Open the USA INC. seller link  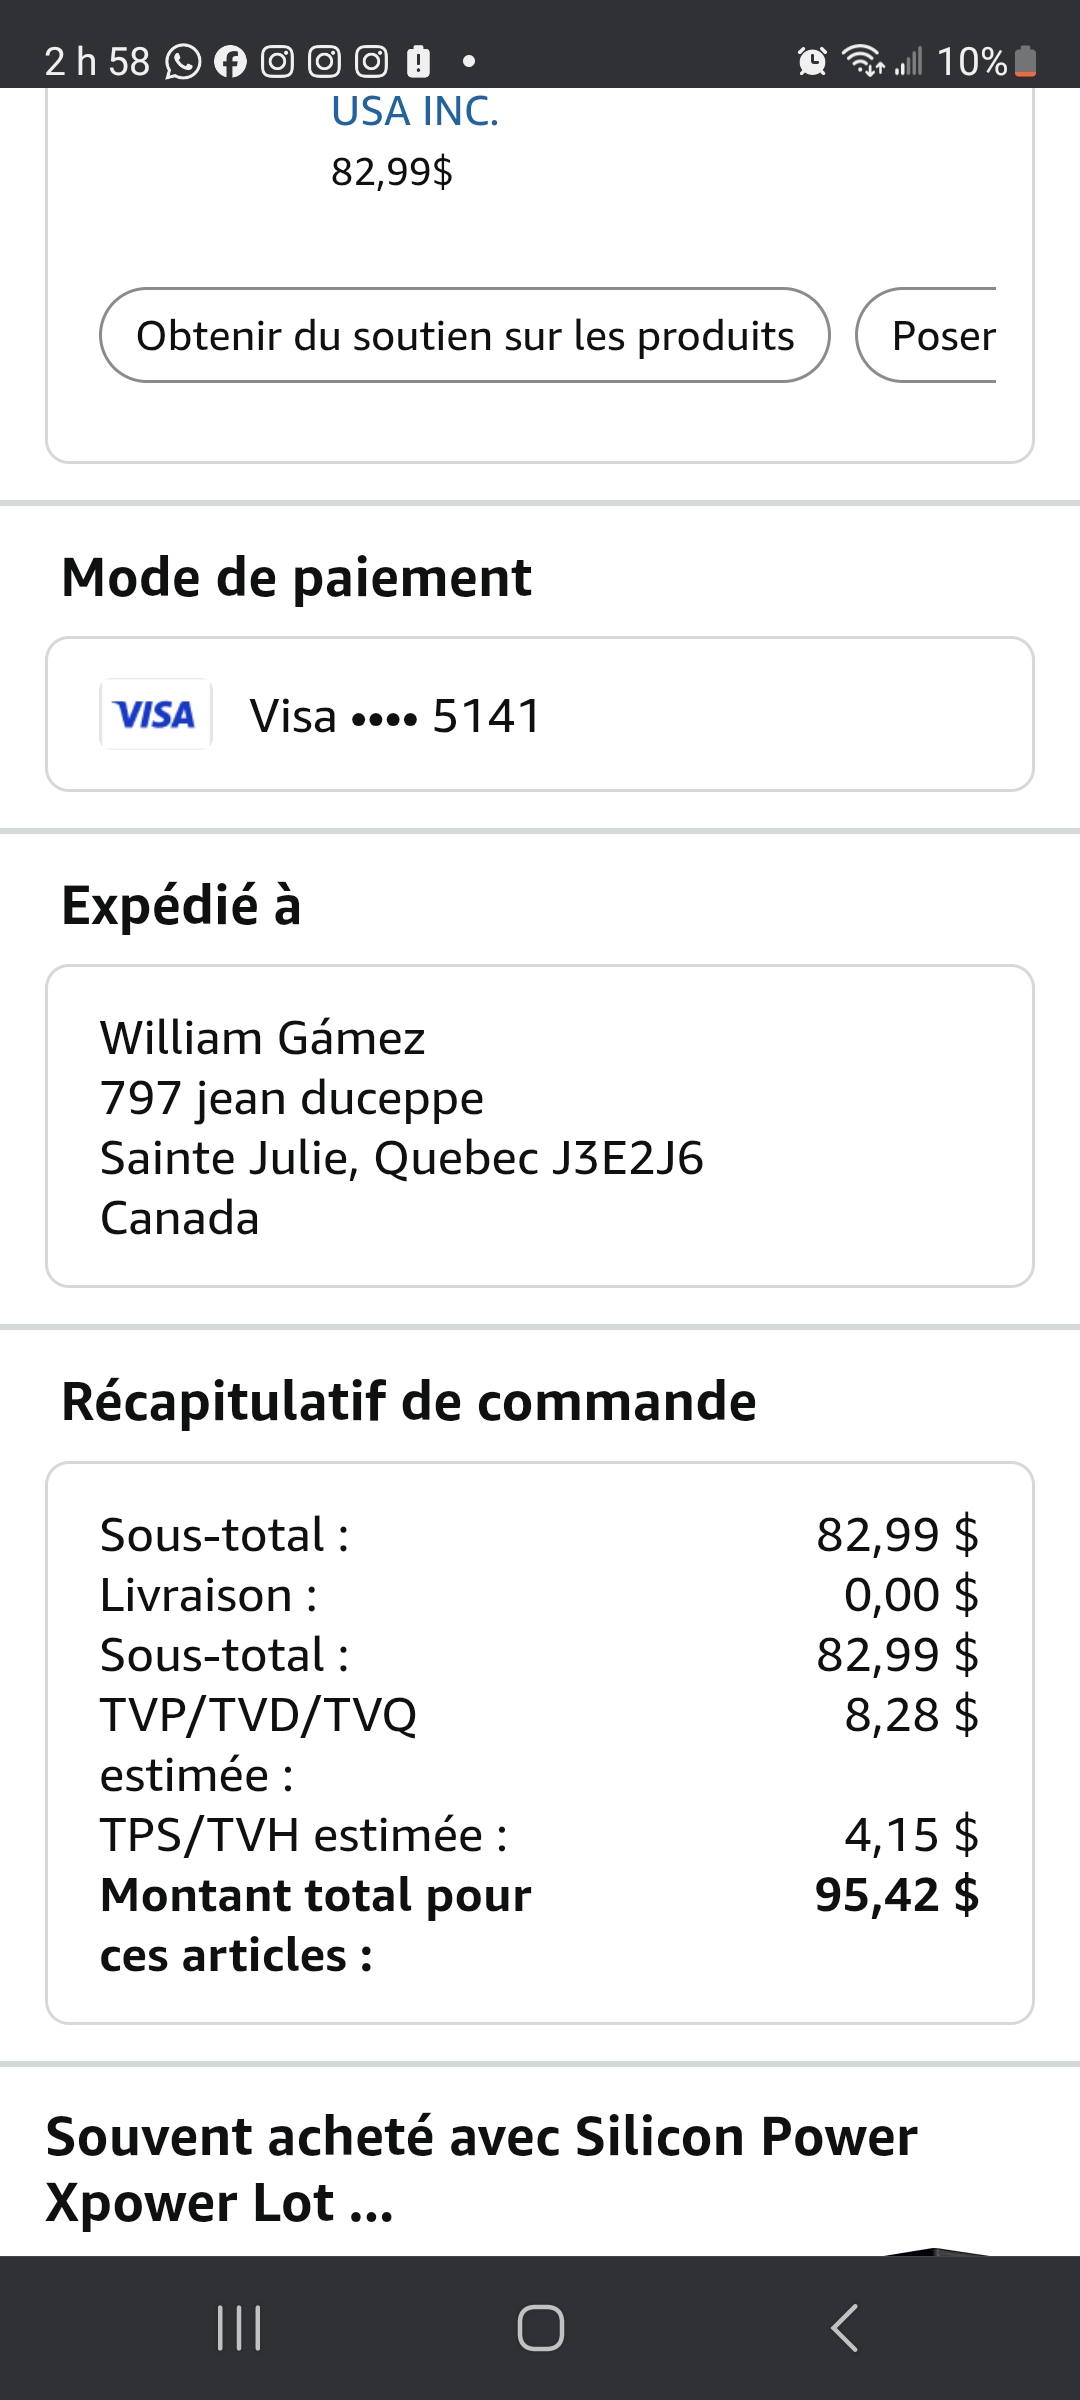pos(415,112)
